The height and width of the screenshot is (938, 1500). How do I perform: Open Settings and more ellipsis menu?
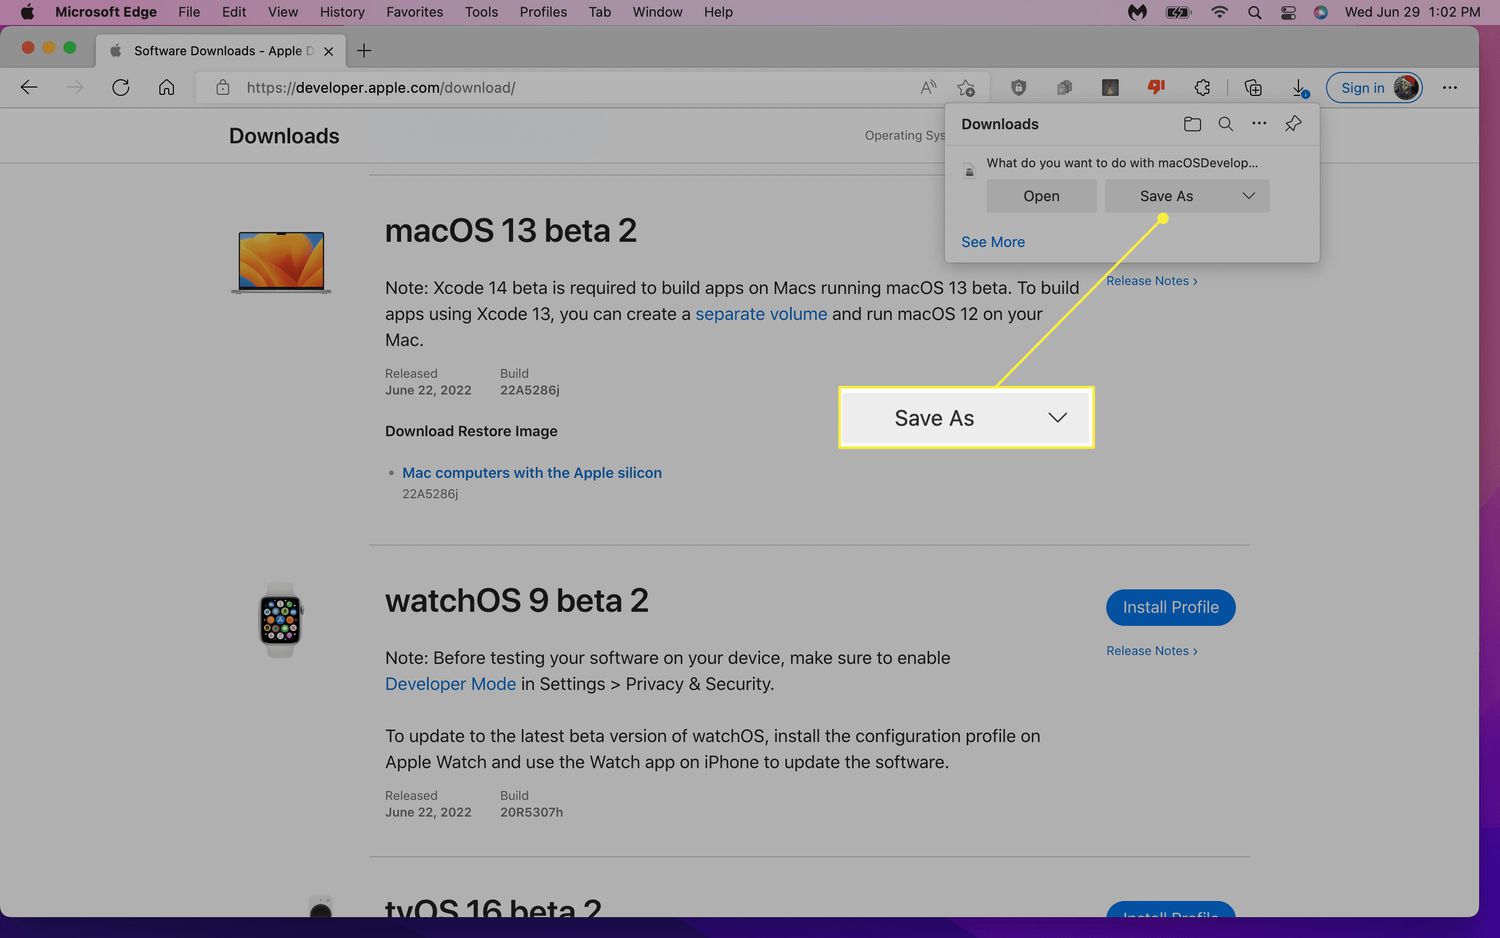click(1450, 88)
